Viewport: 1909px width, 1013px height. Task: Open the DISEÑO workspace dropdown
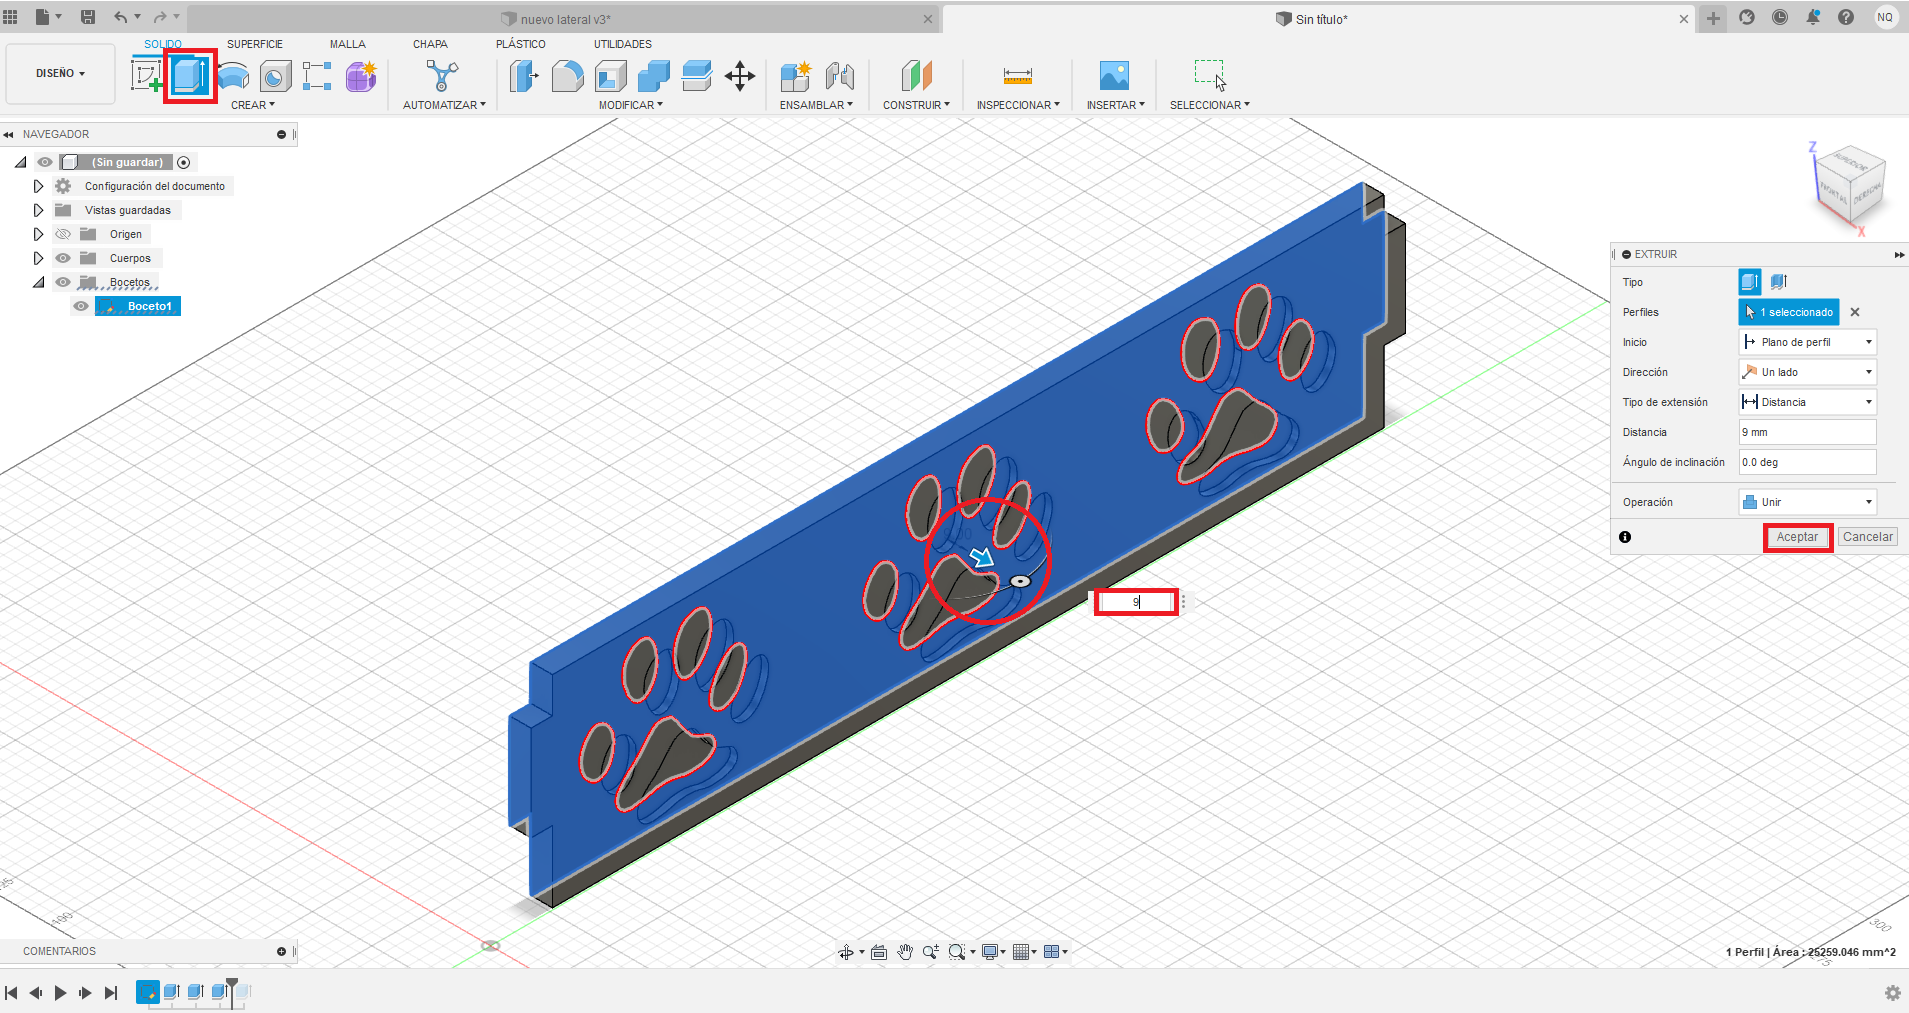click(x=60, y=74)
